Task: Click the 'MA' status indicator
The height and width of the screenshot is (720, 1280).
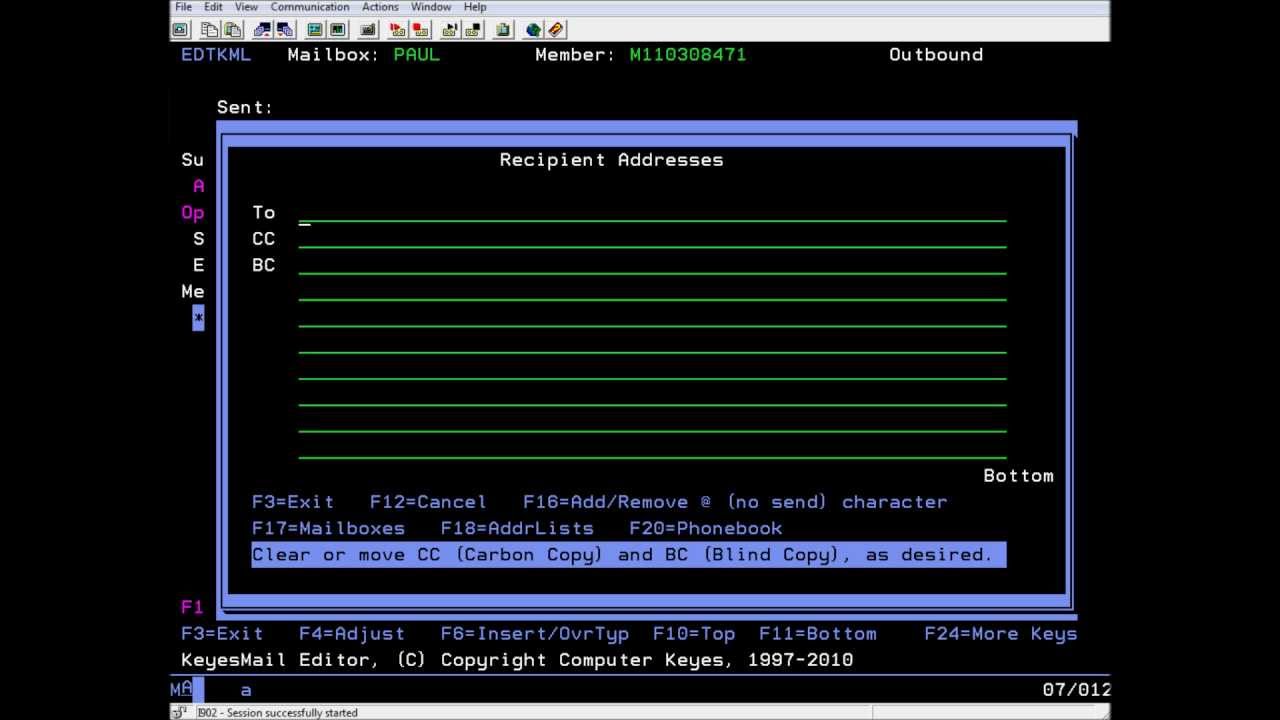Action: (x=181, y=690)
